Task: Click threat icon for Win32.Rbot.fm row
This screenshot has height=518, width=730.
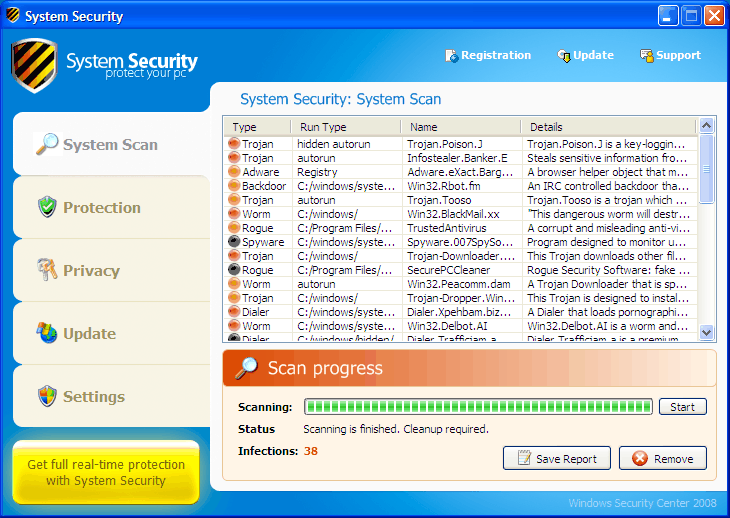Action: (234, 186)
